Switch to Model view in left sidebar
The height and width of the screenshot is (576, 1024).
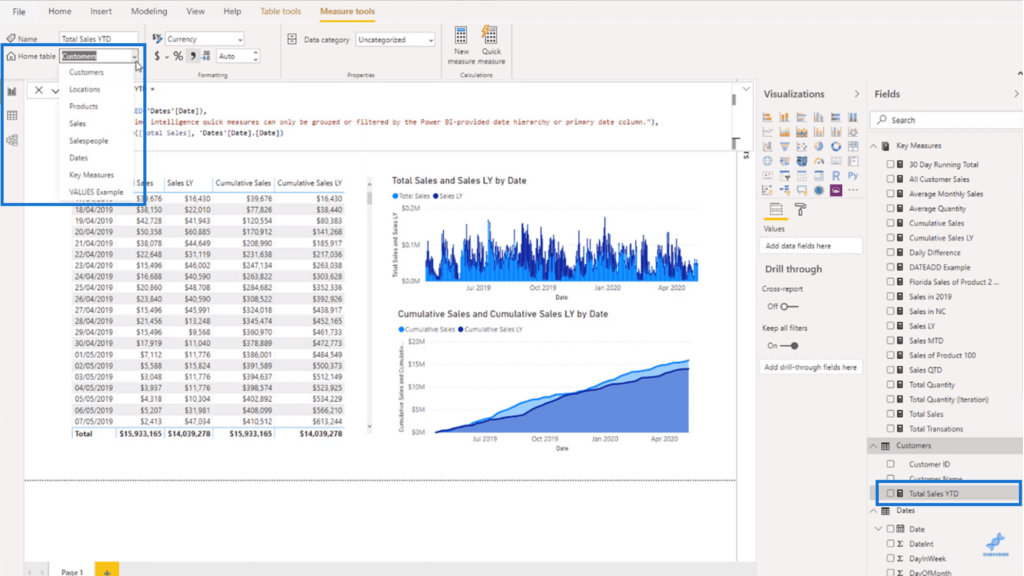[12, 140]
